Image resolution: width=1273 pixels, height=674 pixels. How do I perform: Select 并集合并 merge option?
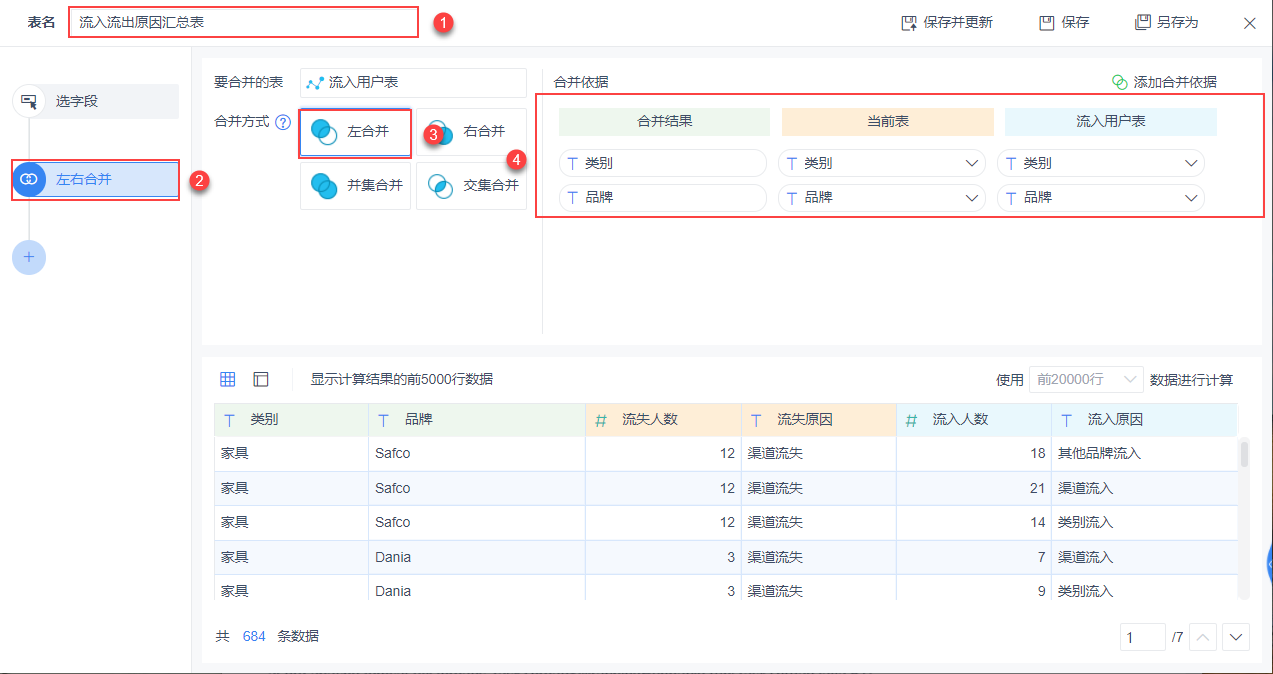point(355,185)
